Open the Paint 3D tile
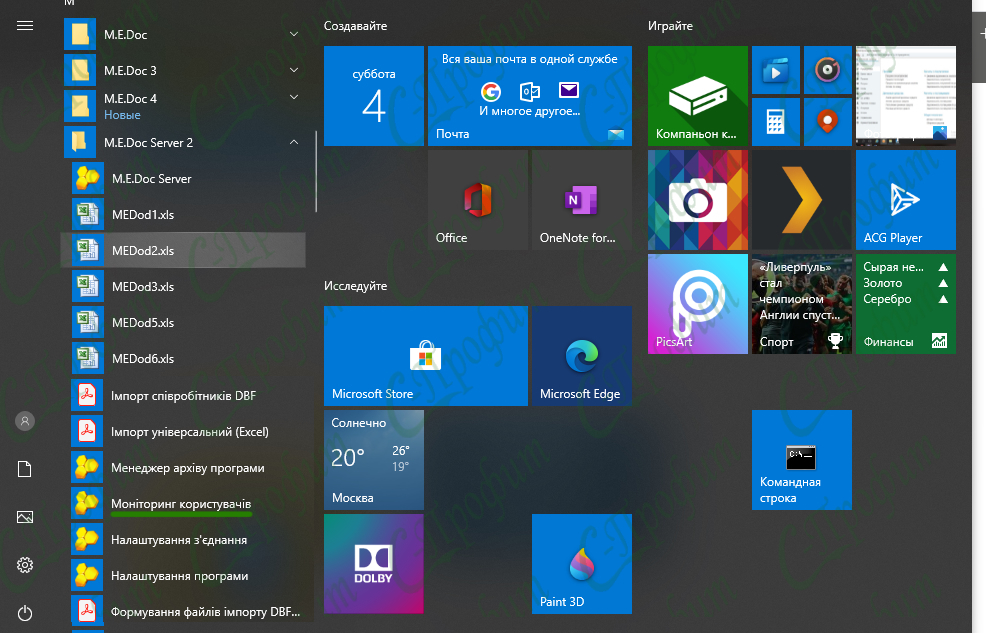Screen dimensions: 986x633 (582, 564)
